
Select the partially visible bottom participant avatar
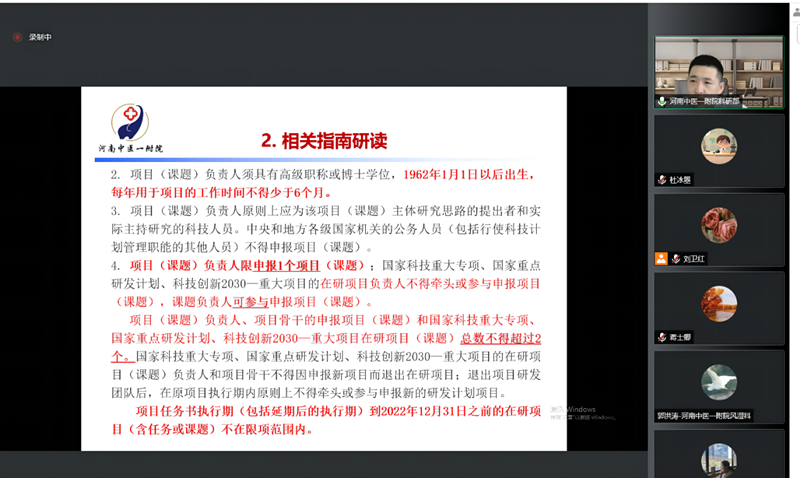coord(719,460)
